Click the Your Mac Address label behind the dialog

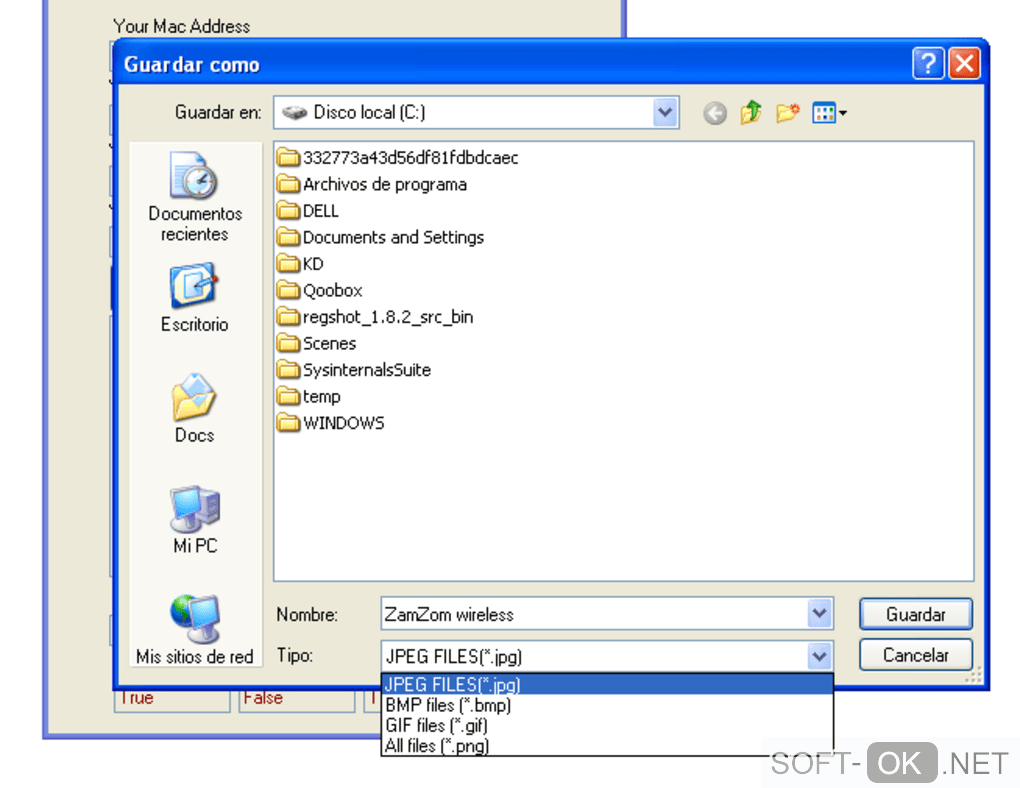(x=181, y=26)
